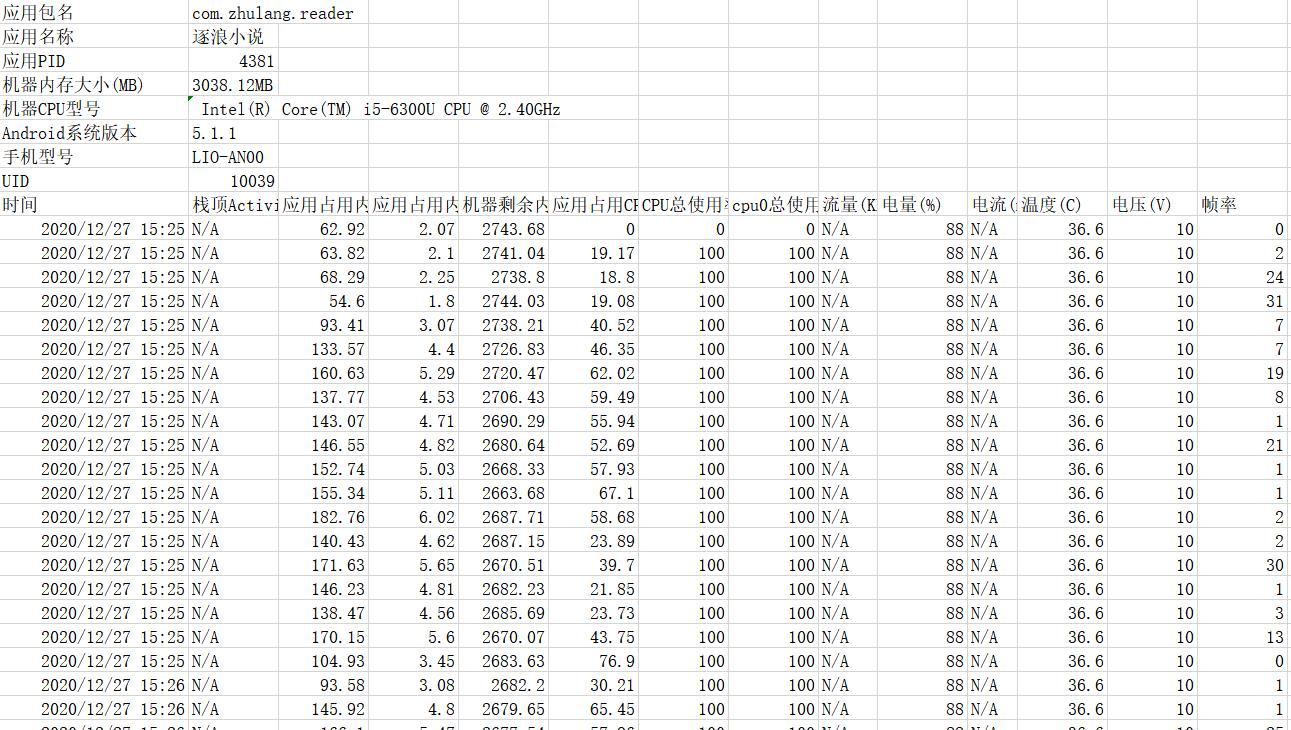Select the cell with value 2743.68

(x=504, y=229)
